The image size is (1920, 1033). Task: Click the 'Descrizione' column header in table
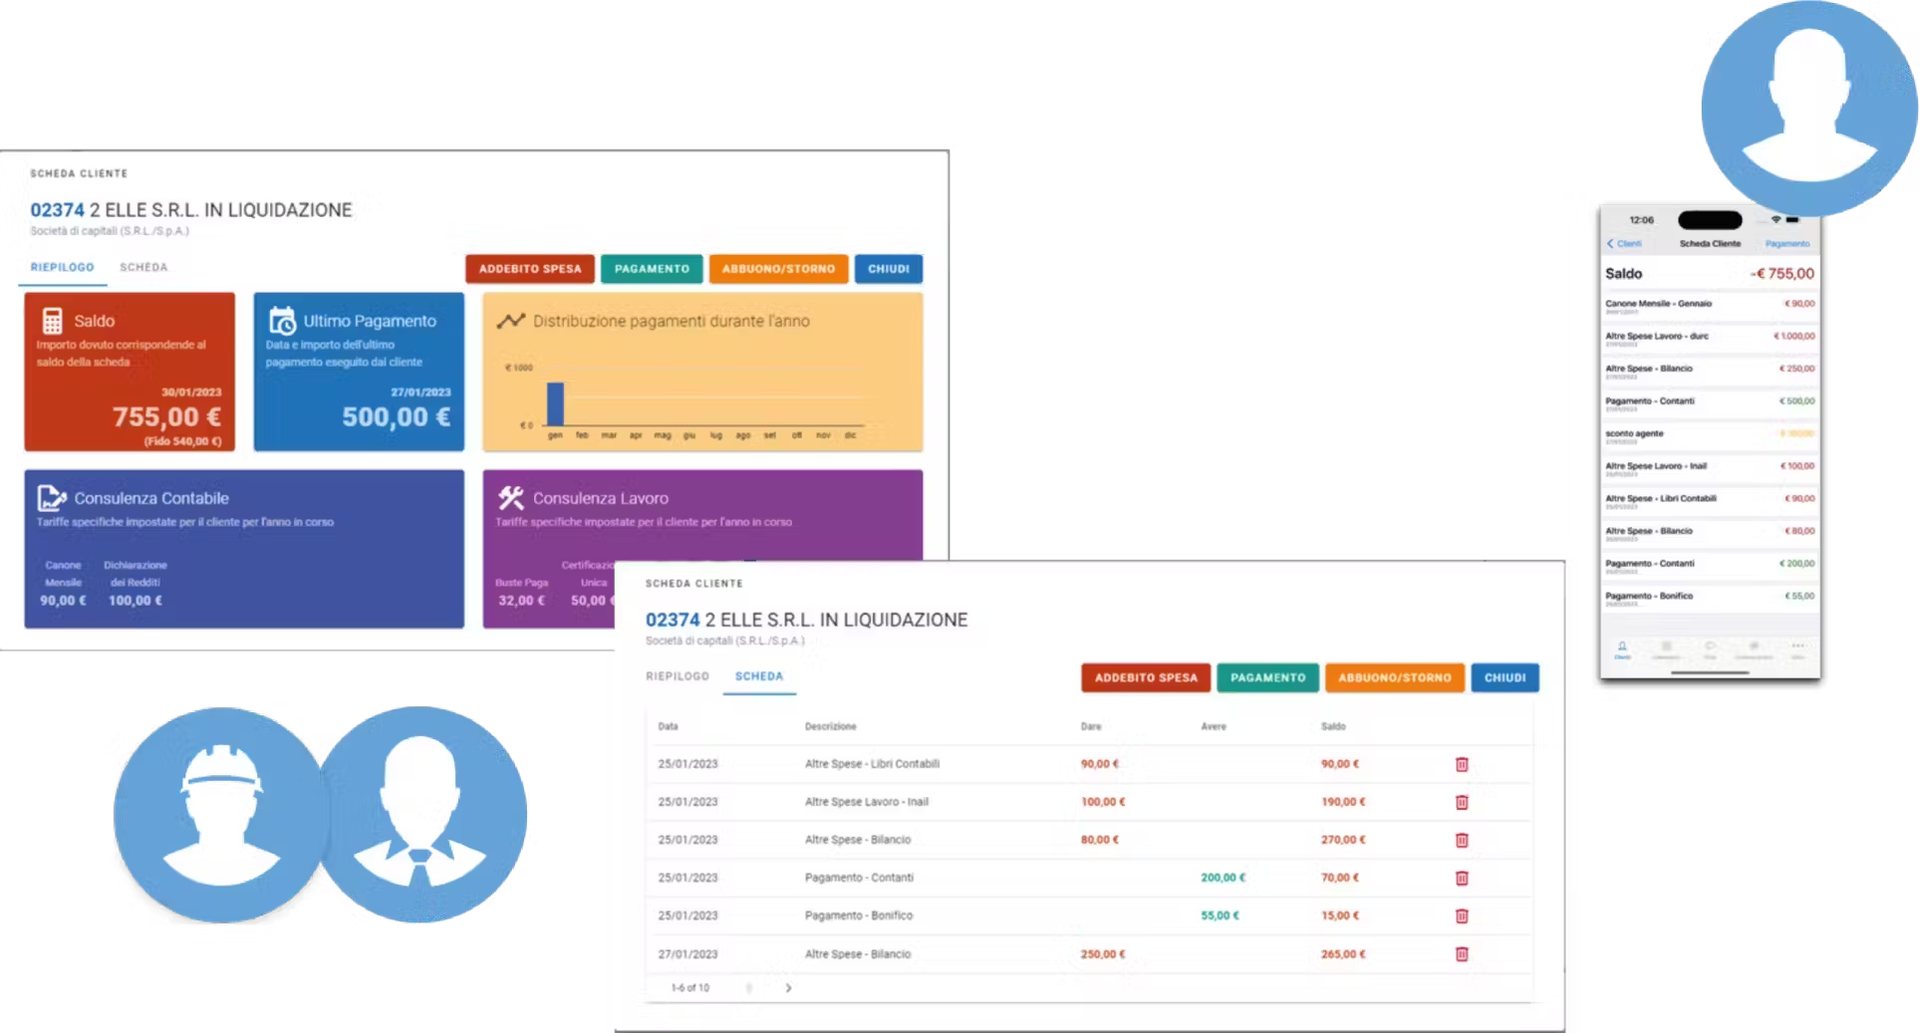(x=830, y=727)
